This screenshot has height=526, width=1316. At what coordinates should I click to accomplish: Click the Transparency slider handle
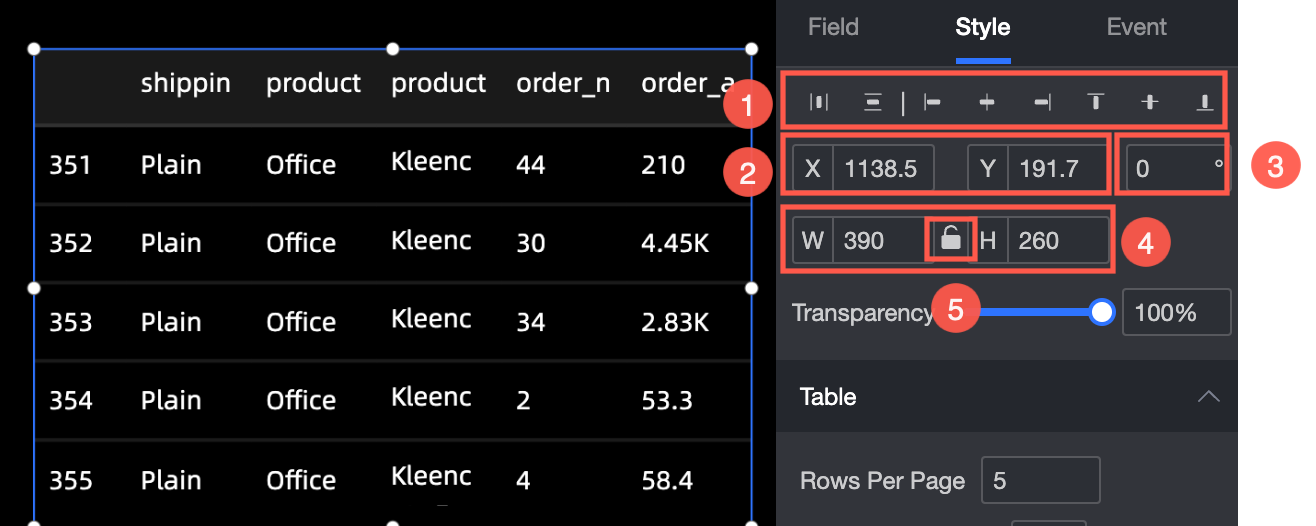click(1102, 313)
